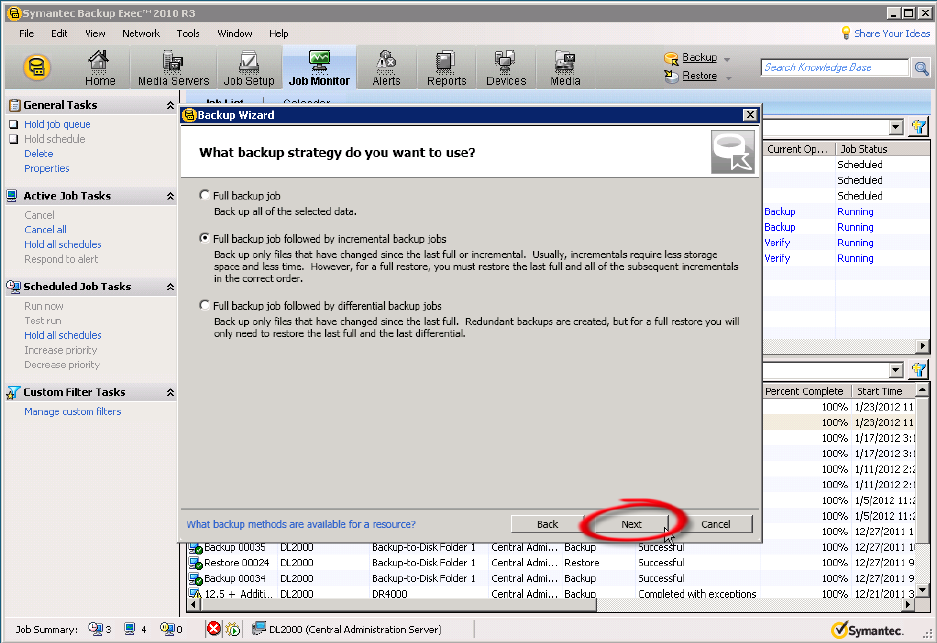The width and height of the screenshot is (937, 643).
Task: Click the Backup icon in toolbar
Action: click(x=672, y=59)
